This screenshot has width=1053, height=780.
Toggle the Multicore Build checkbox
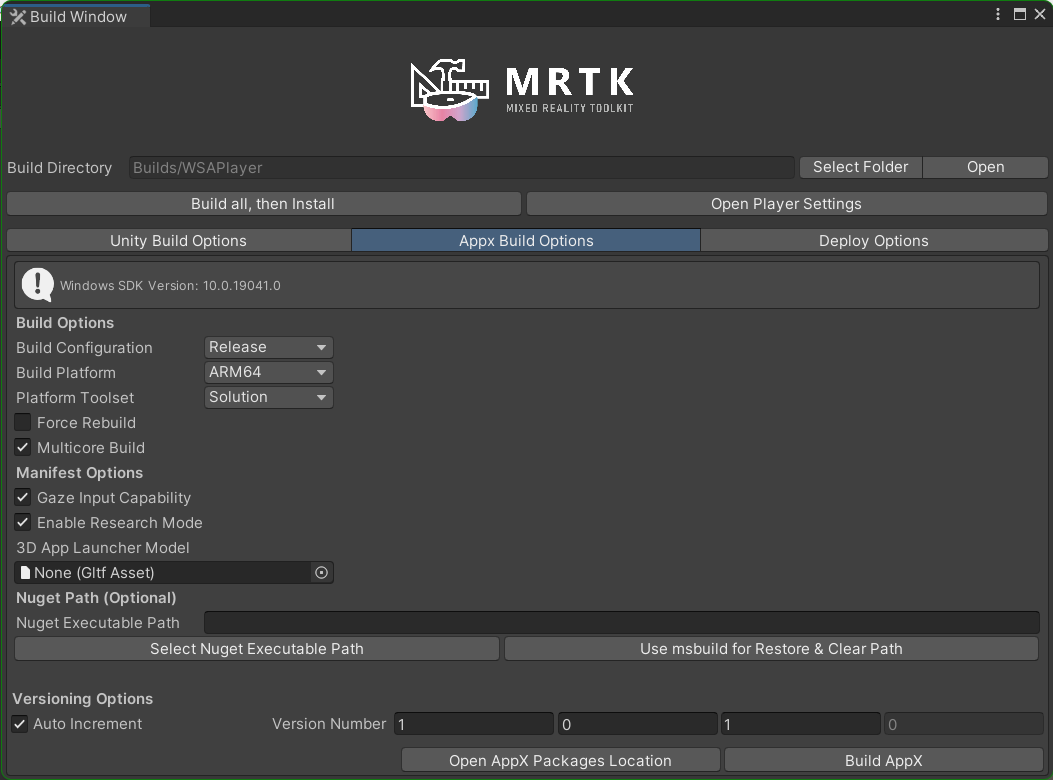[23, 447]
